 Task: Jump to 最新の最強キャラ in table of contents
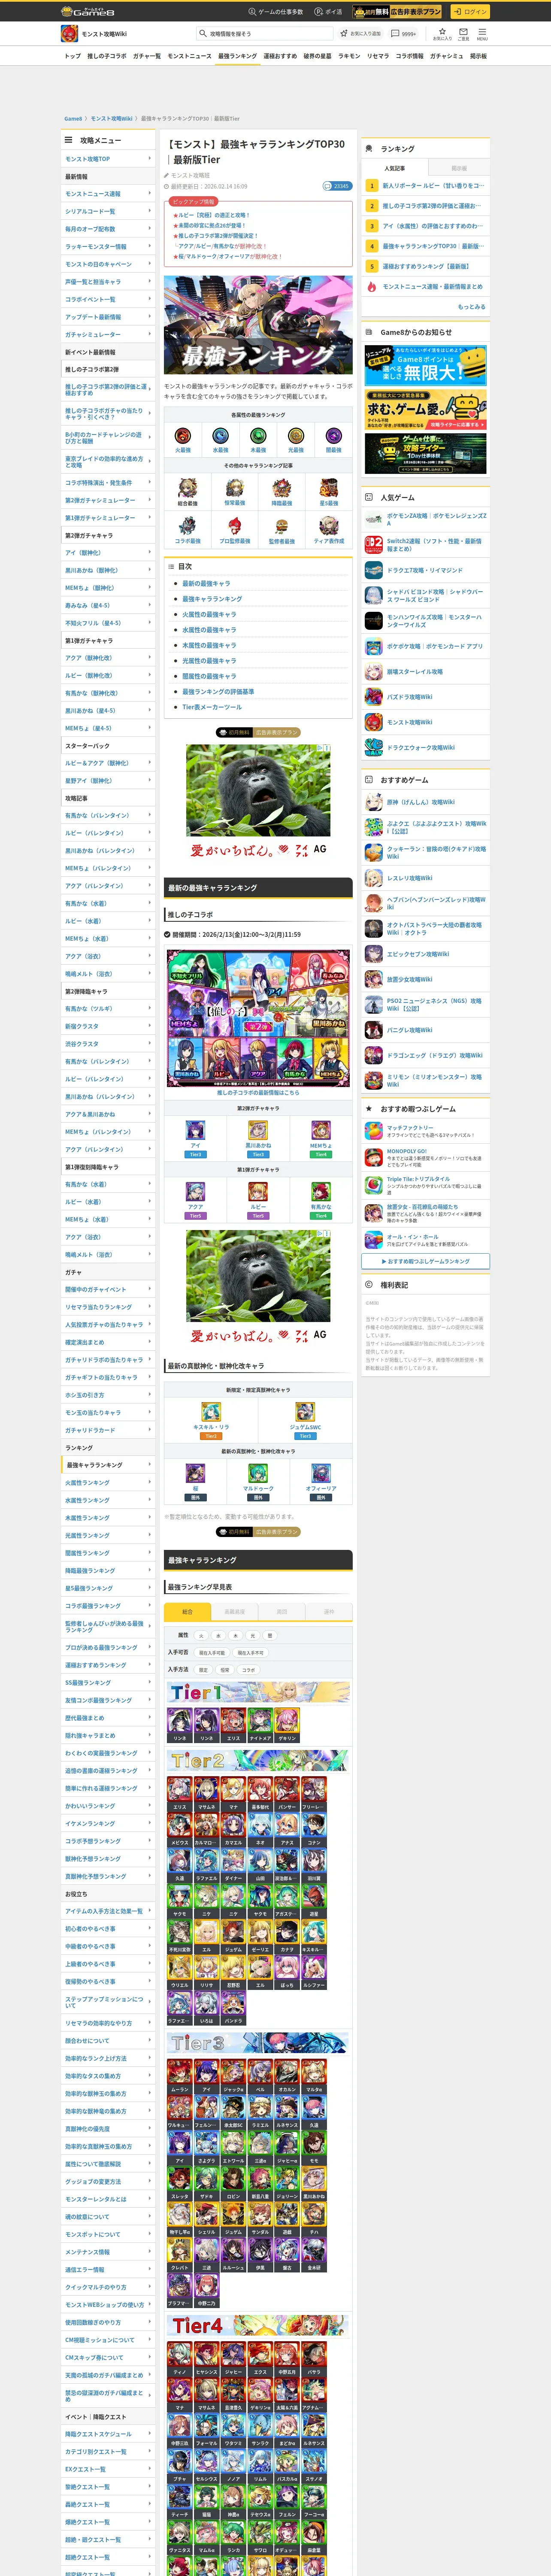click(206, 583)
